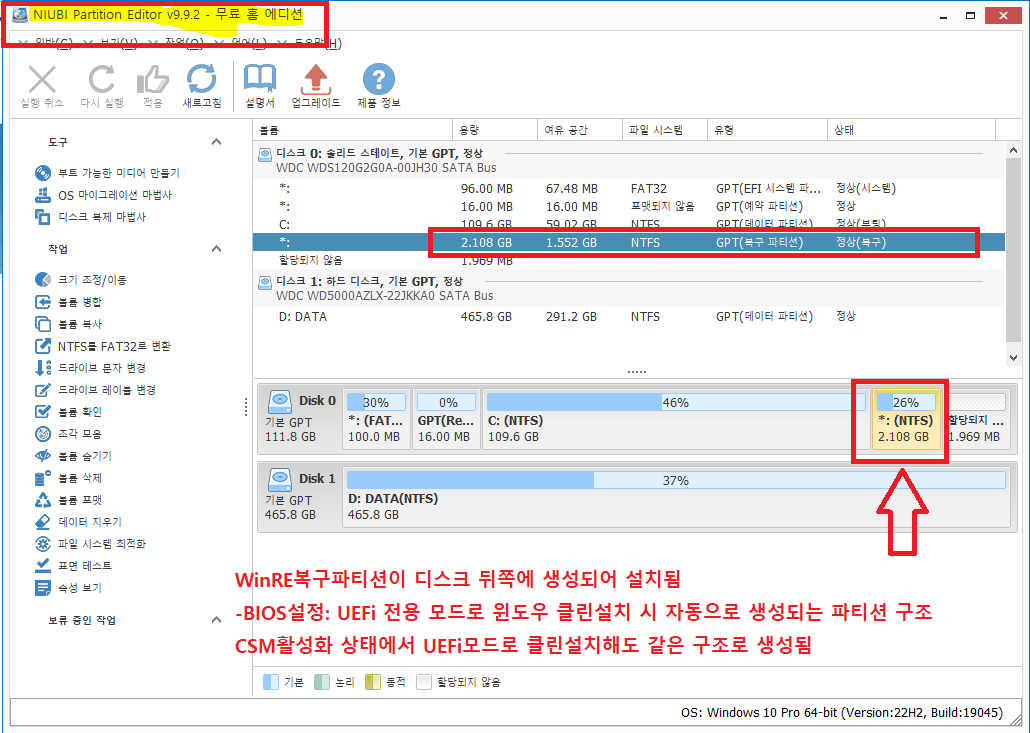Sort by 여유 공간 column header
The height and width of the screenshot is (733, 1030).
coord(580,130)
